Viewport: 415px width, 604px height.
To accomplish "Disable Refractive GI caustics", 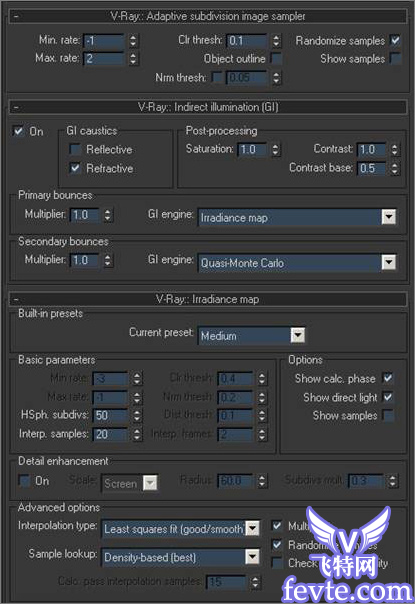I will click(x=75, y=168).
